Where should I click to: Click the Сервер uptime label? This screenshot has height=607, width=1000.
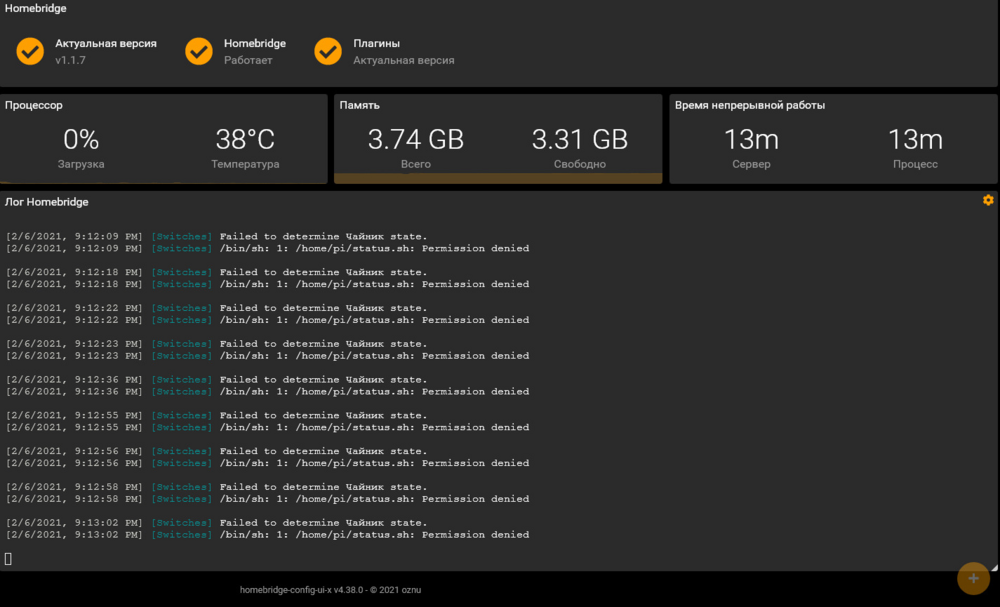coord(751,164)
